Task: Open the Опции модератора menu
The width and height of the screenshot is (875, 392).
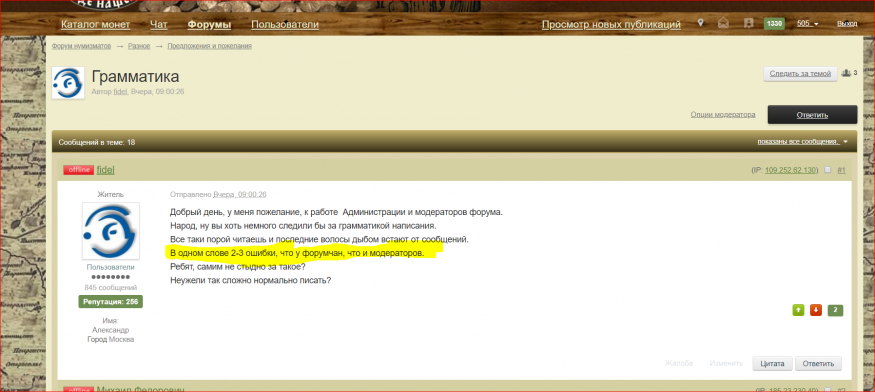Action: point(723,114)
